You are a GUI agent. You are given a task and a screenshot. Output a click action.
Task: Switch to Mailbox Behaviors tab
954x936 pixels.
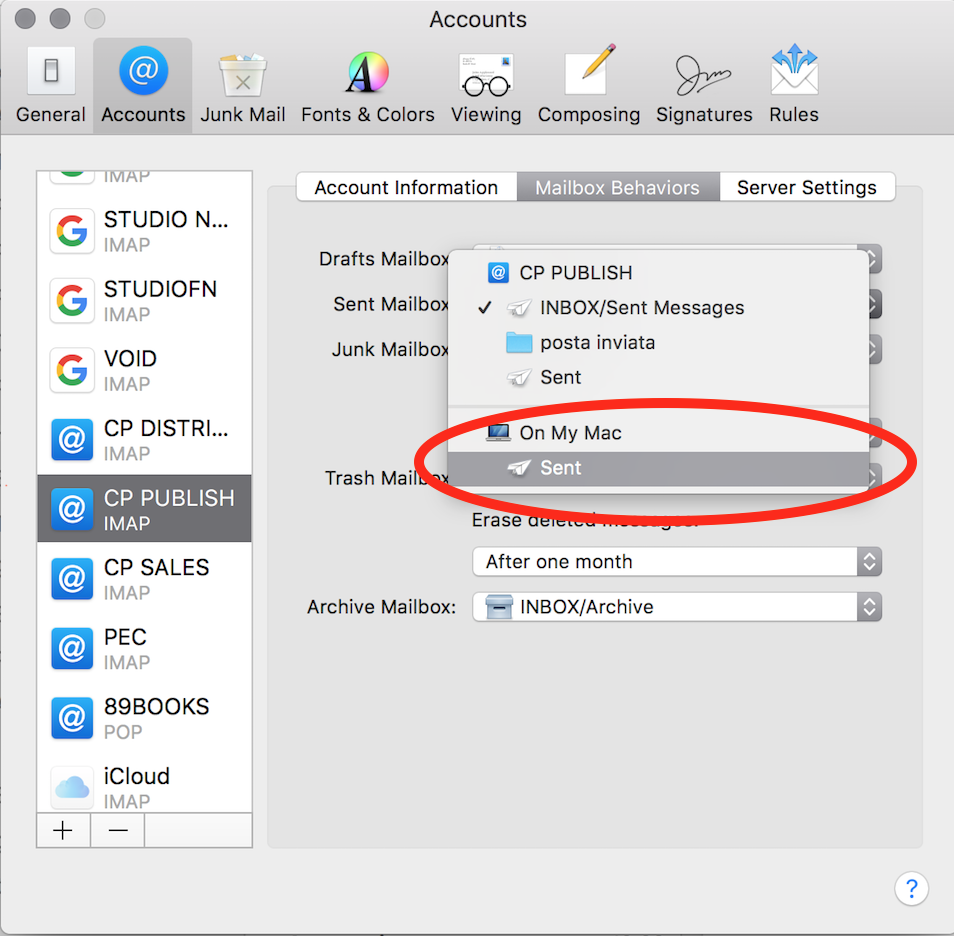[618, 187]
